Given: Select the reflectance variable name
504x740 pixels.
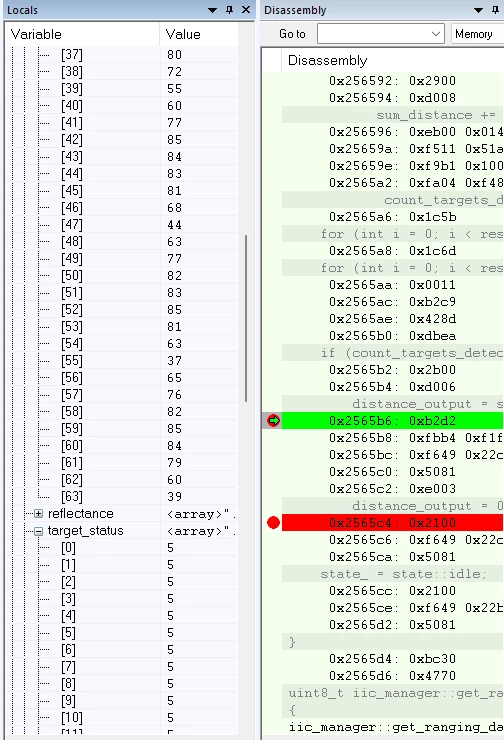Looking at the screenshot, I should [81, 513].
